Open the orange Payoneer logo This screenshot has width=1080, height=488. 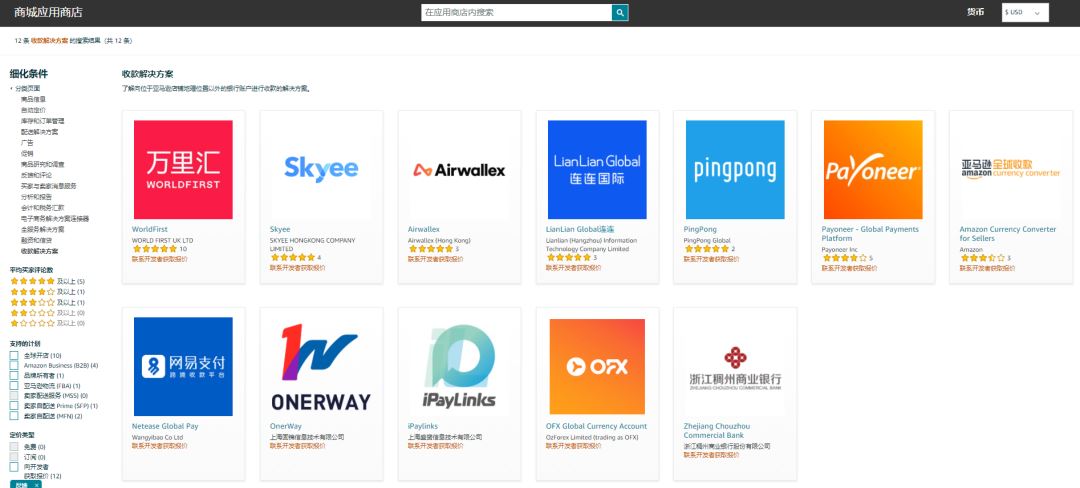pyautogui.click(x=873, y=169)
